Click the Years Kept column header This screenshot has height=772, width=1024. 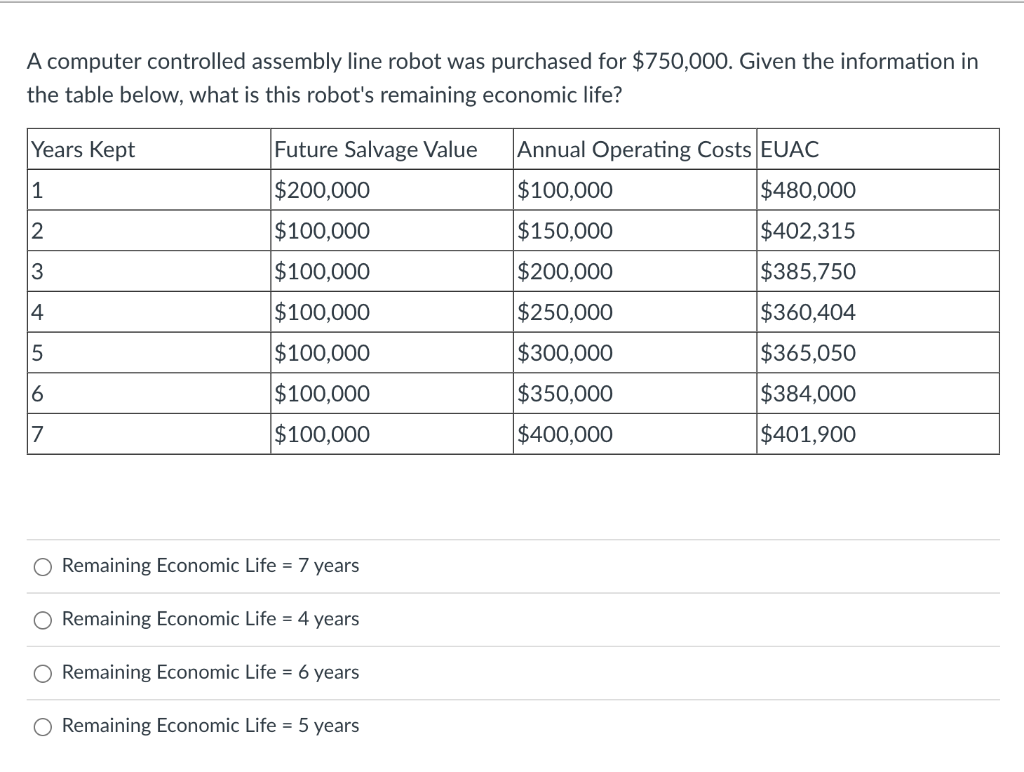coord(149,150)
